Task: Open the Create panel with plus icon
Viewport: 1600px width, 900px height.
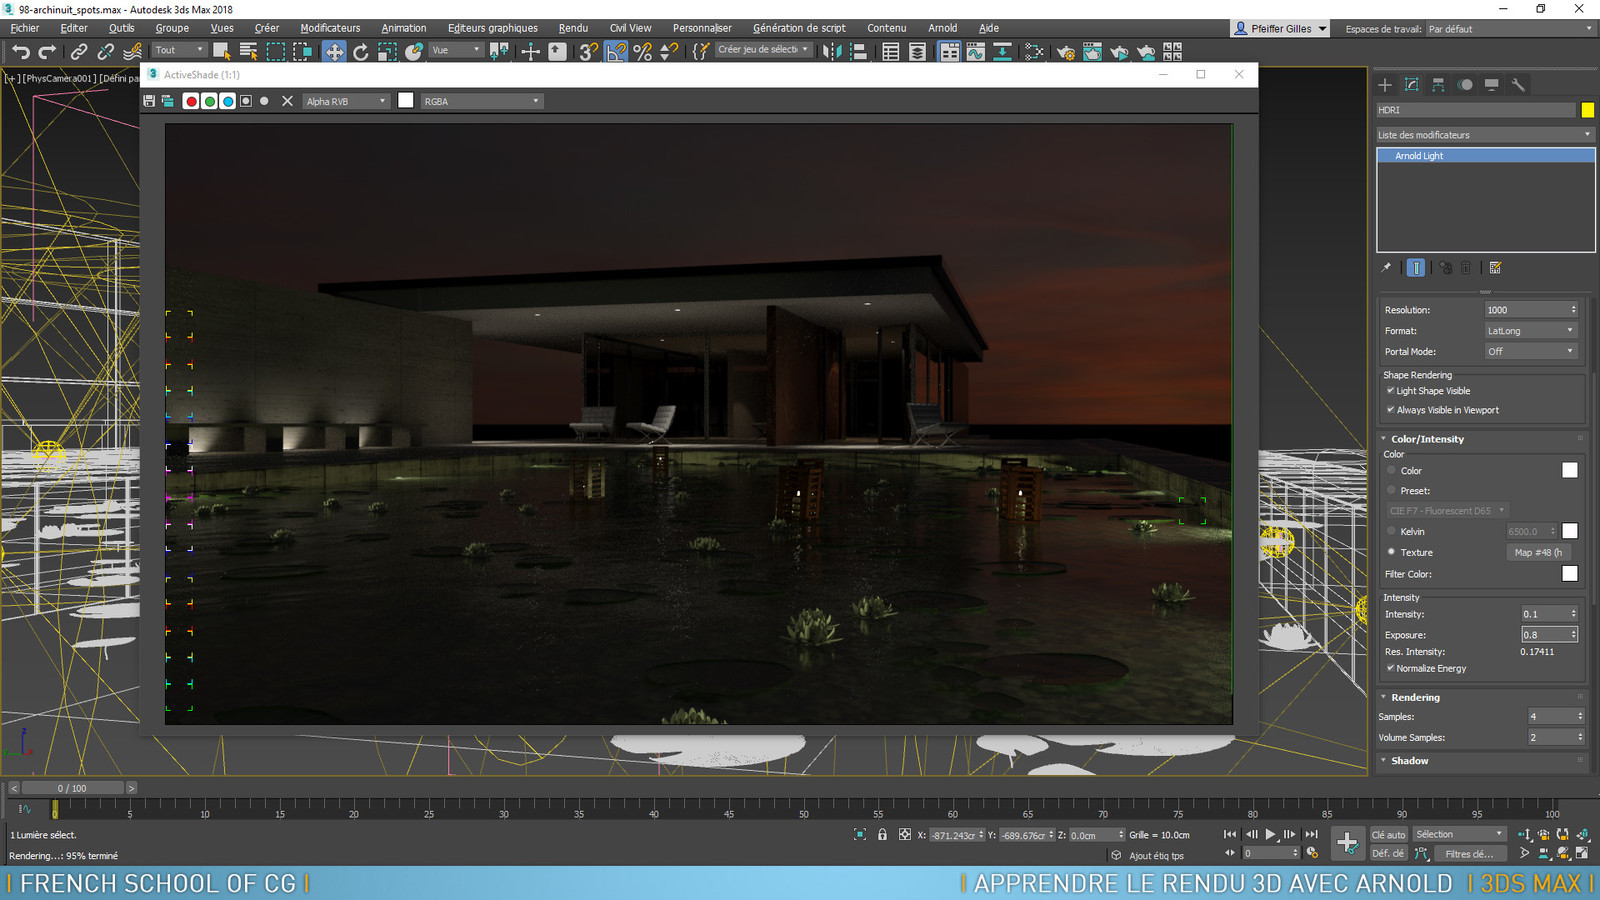Action: [1385, 85]
